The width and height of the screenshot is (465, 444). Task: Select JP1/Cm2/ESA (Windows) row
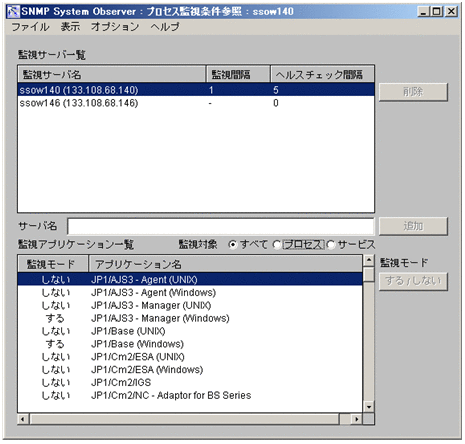[190, 369]
